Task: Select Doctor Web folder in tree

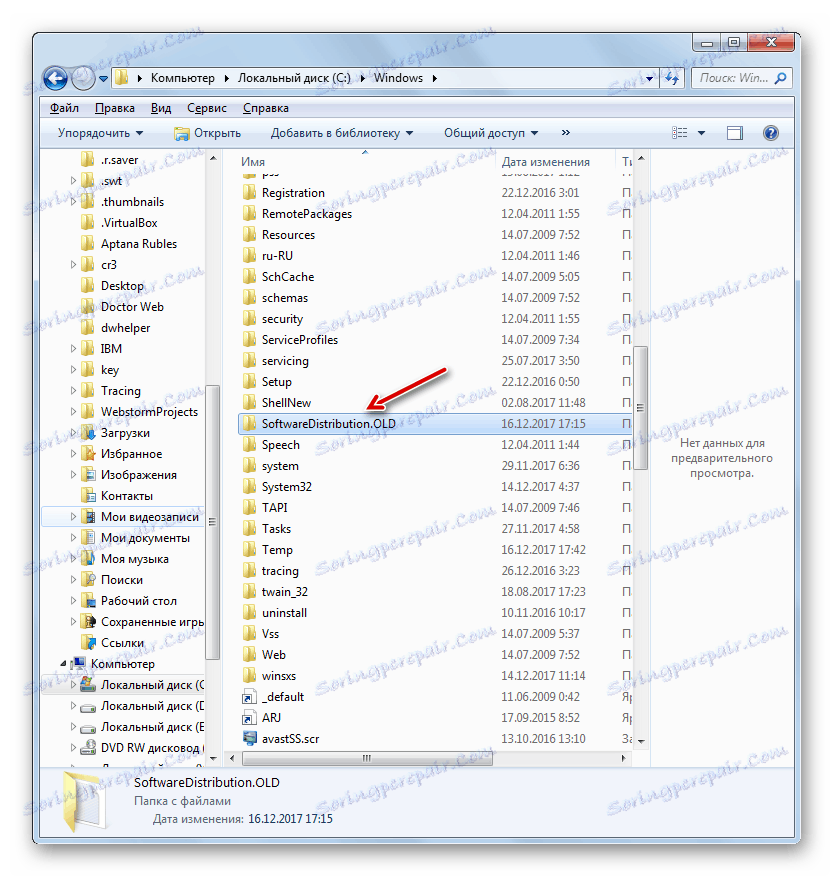Action: pyautogui.click(x=133, y=307)
